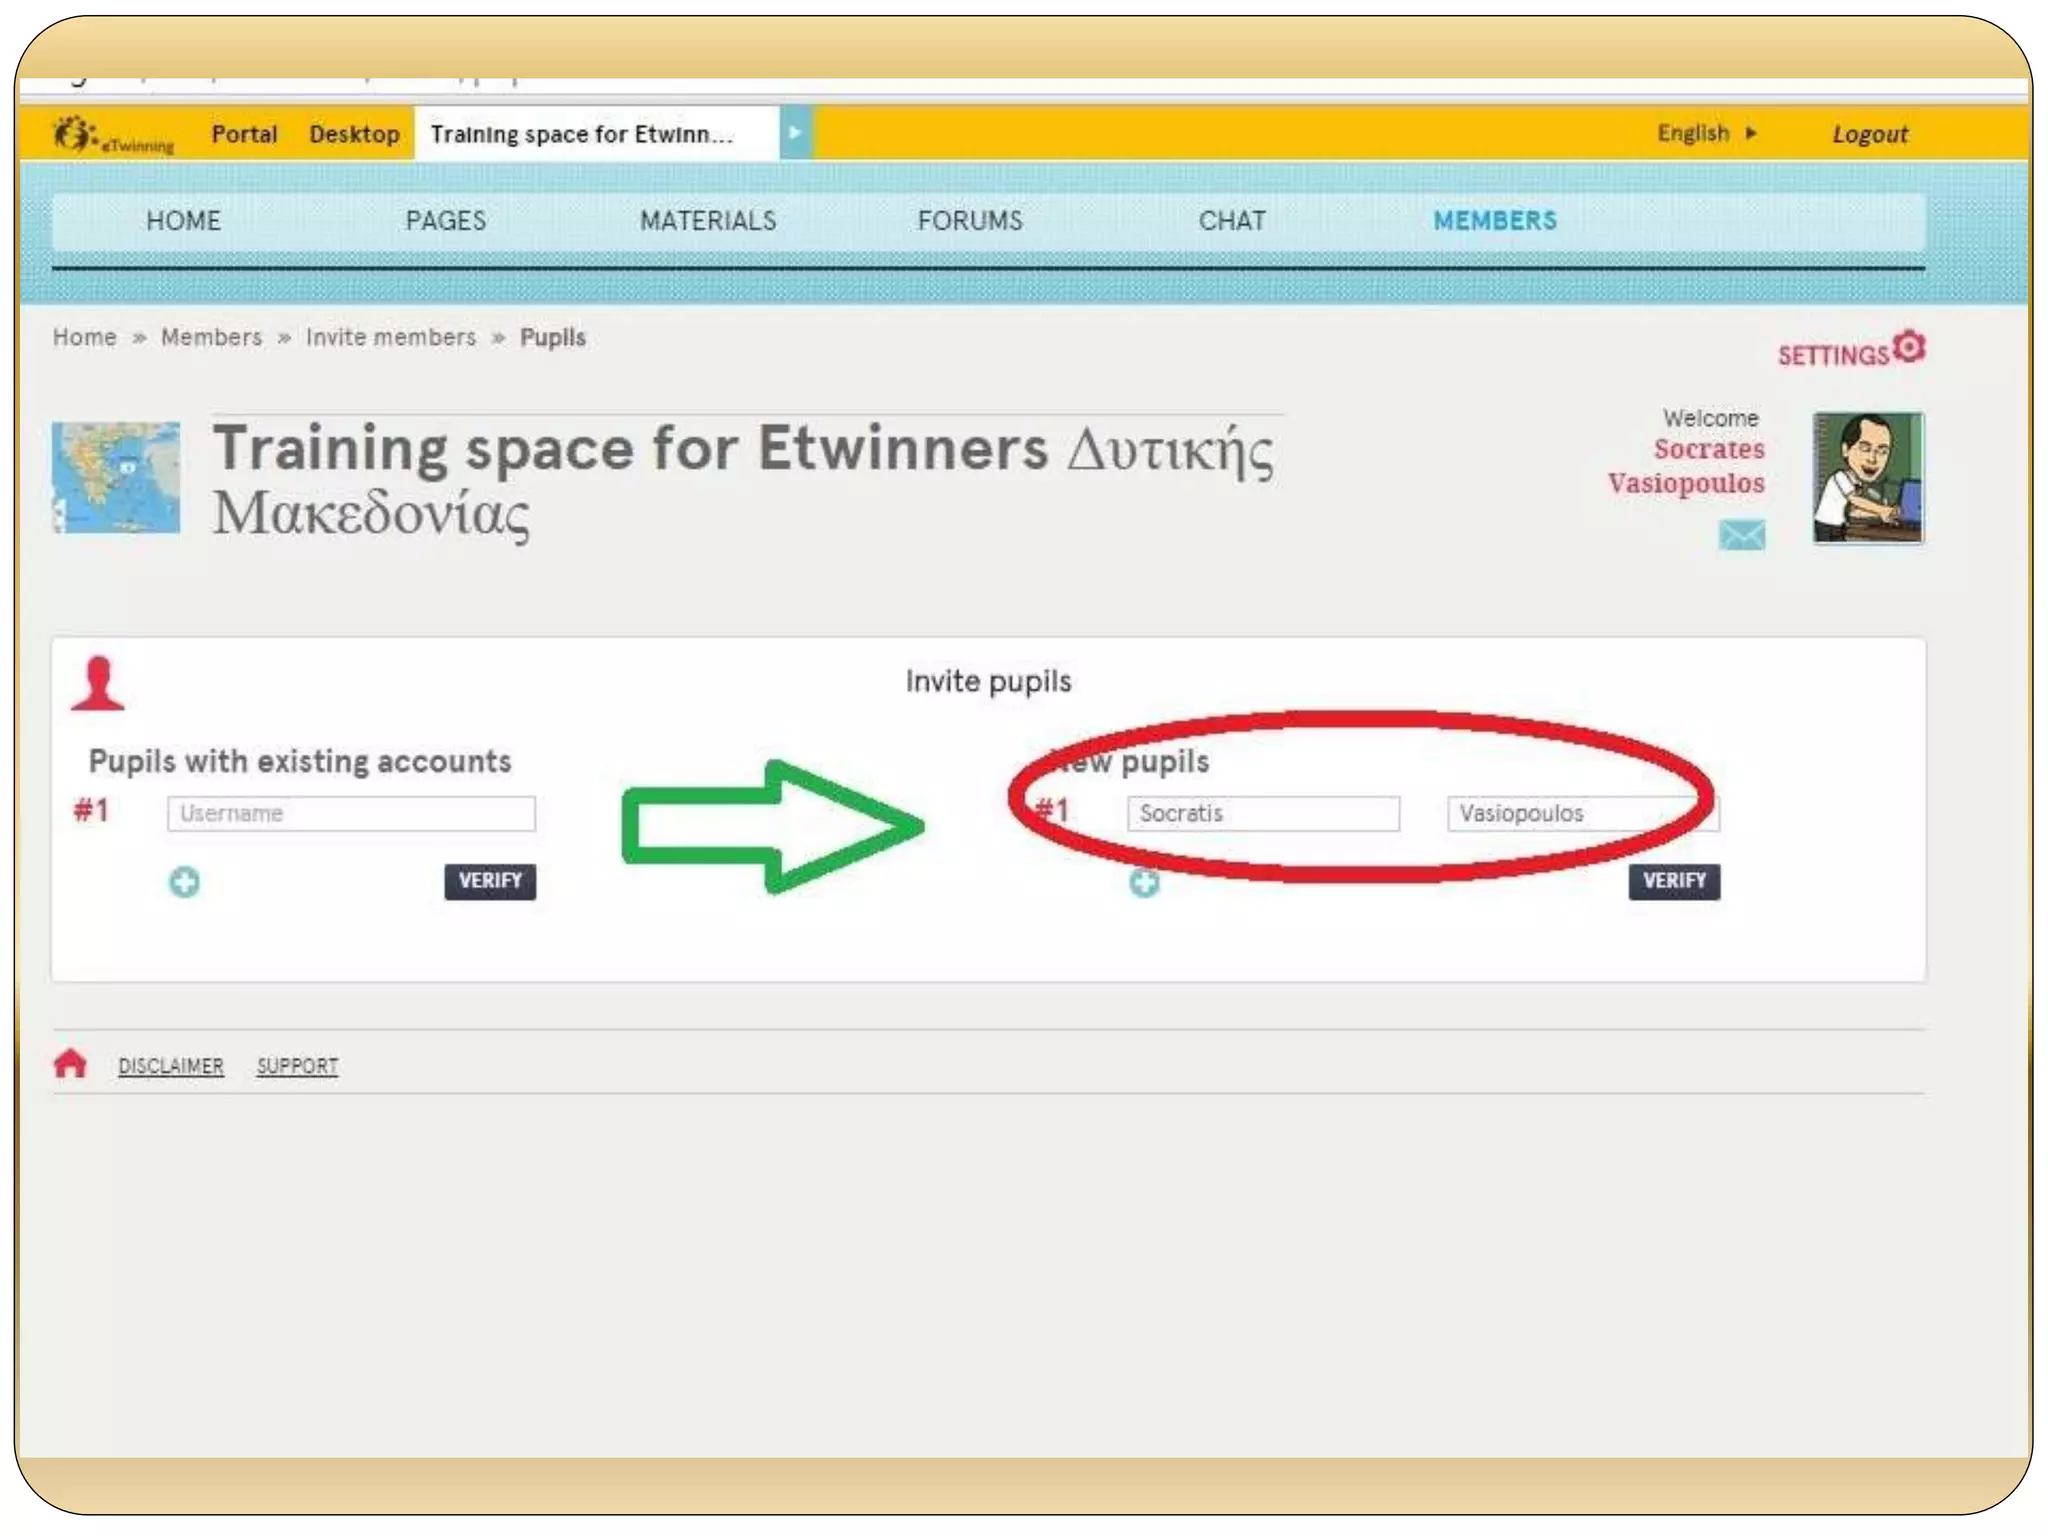2048x1536 pixels.
Task: Focus the Socratis first name field
Action: (x=1262, y=813)
